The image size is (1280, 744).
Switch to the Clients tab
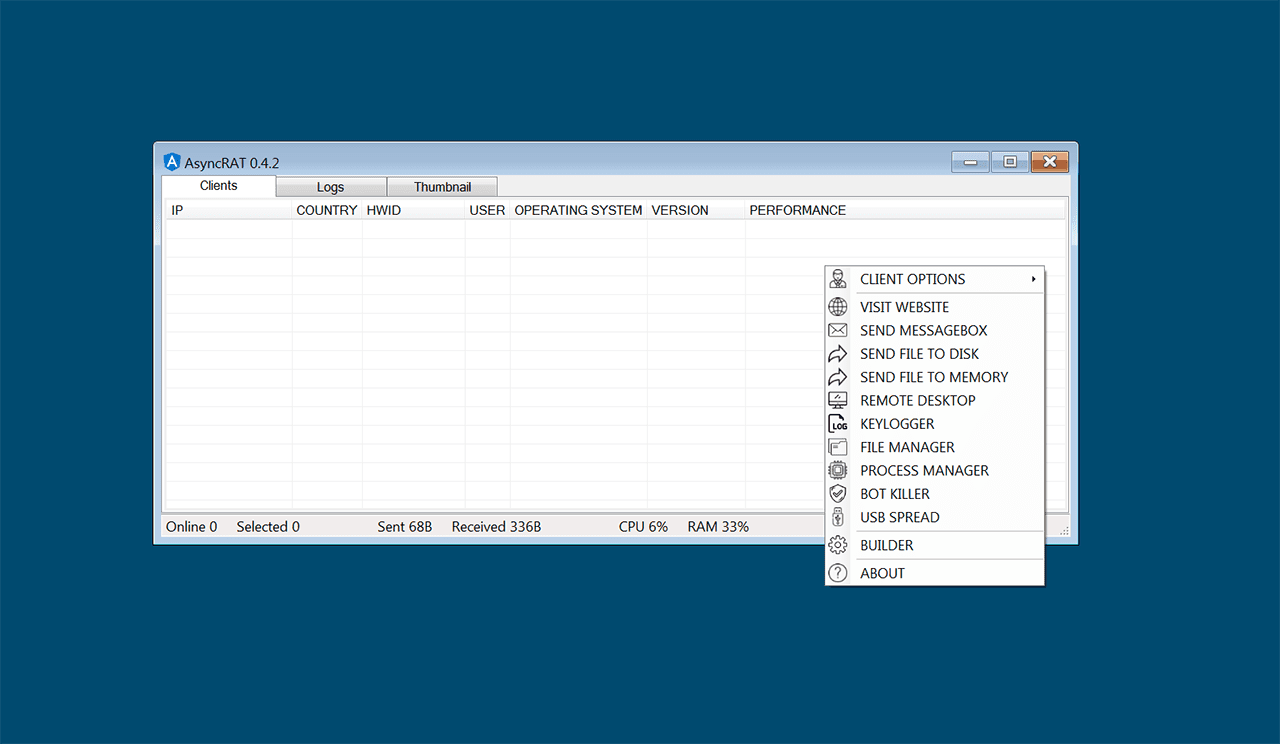point(219,186)
